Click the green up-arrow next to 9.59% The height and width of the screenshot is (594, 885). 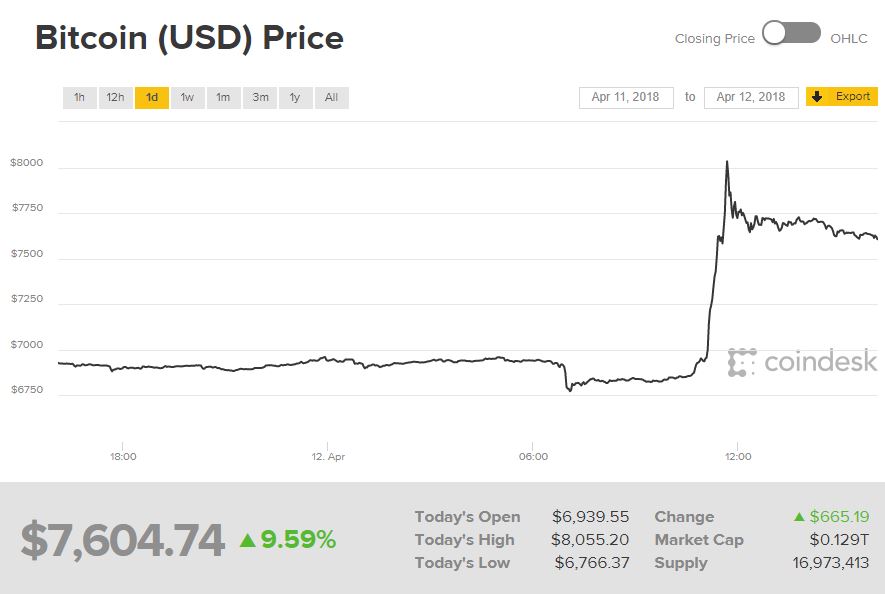point(248,541)
